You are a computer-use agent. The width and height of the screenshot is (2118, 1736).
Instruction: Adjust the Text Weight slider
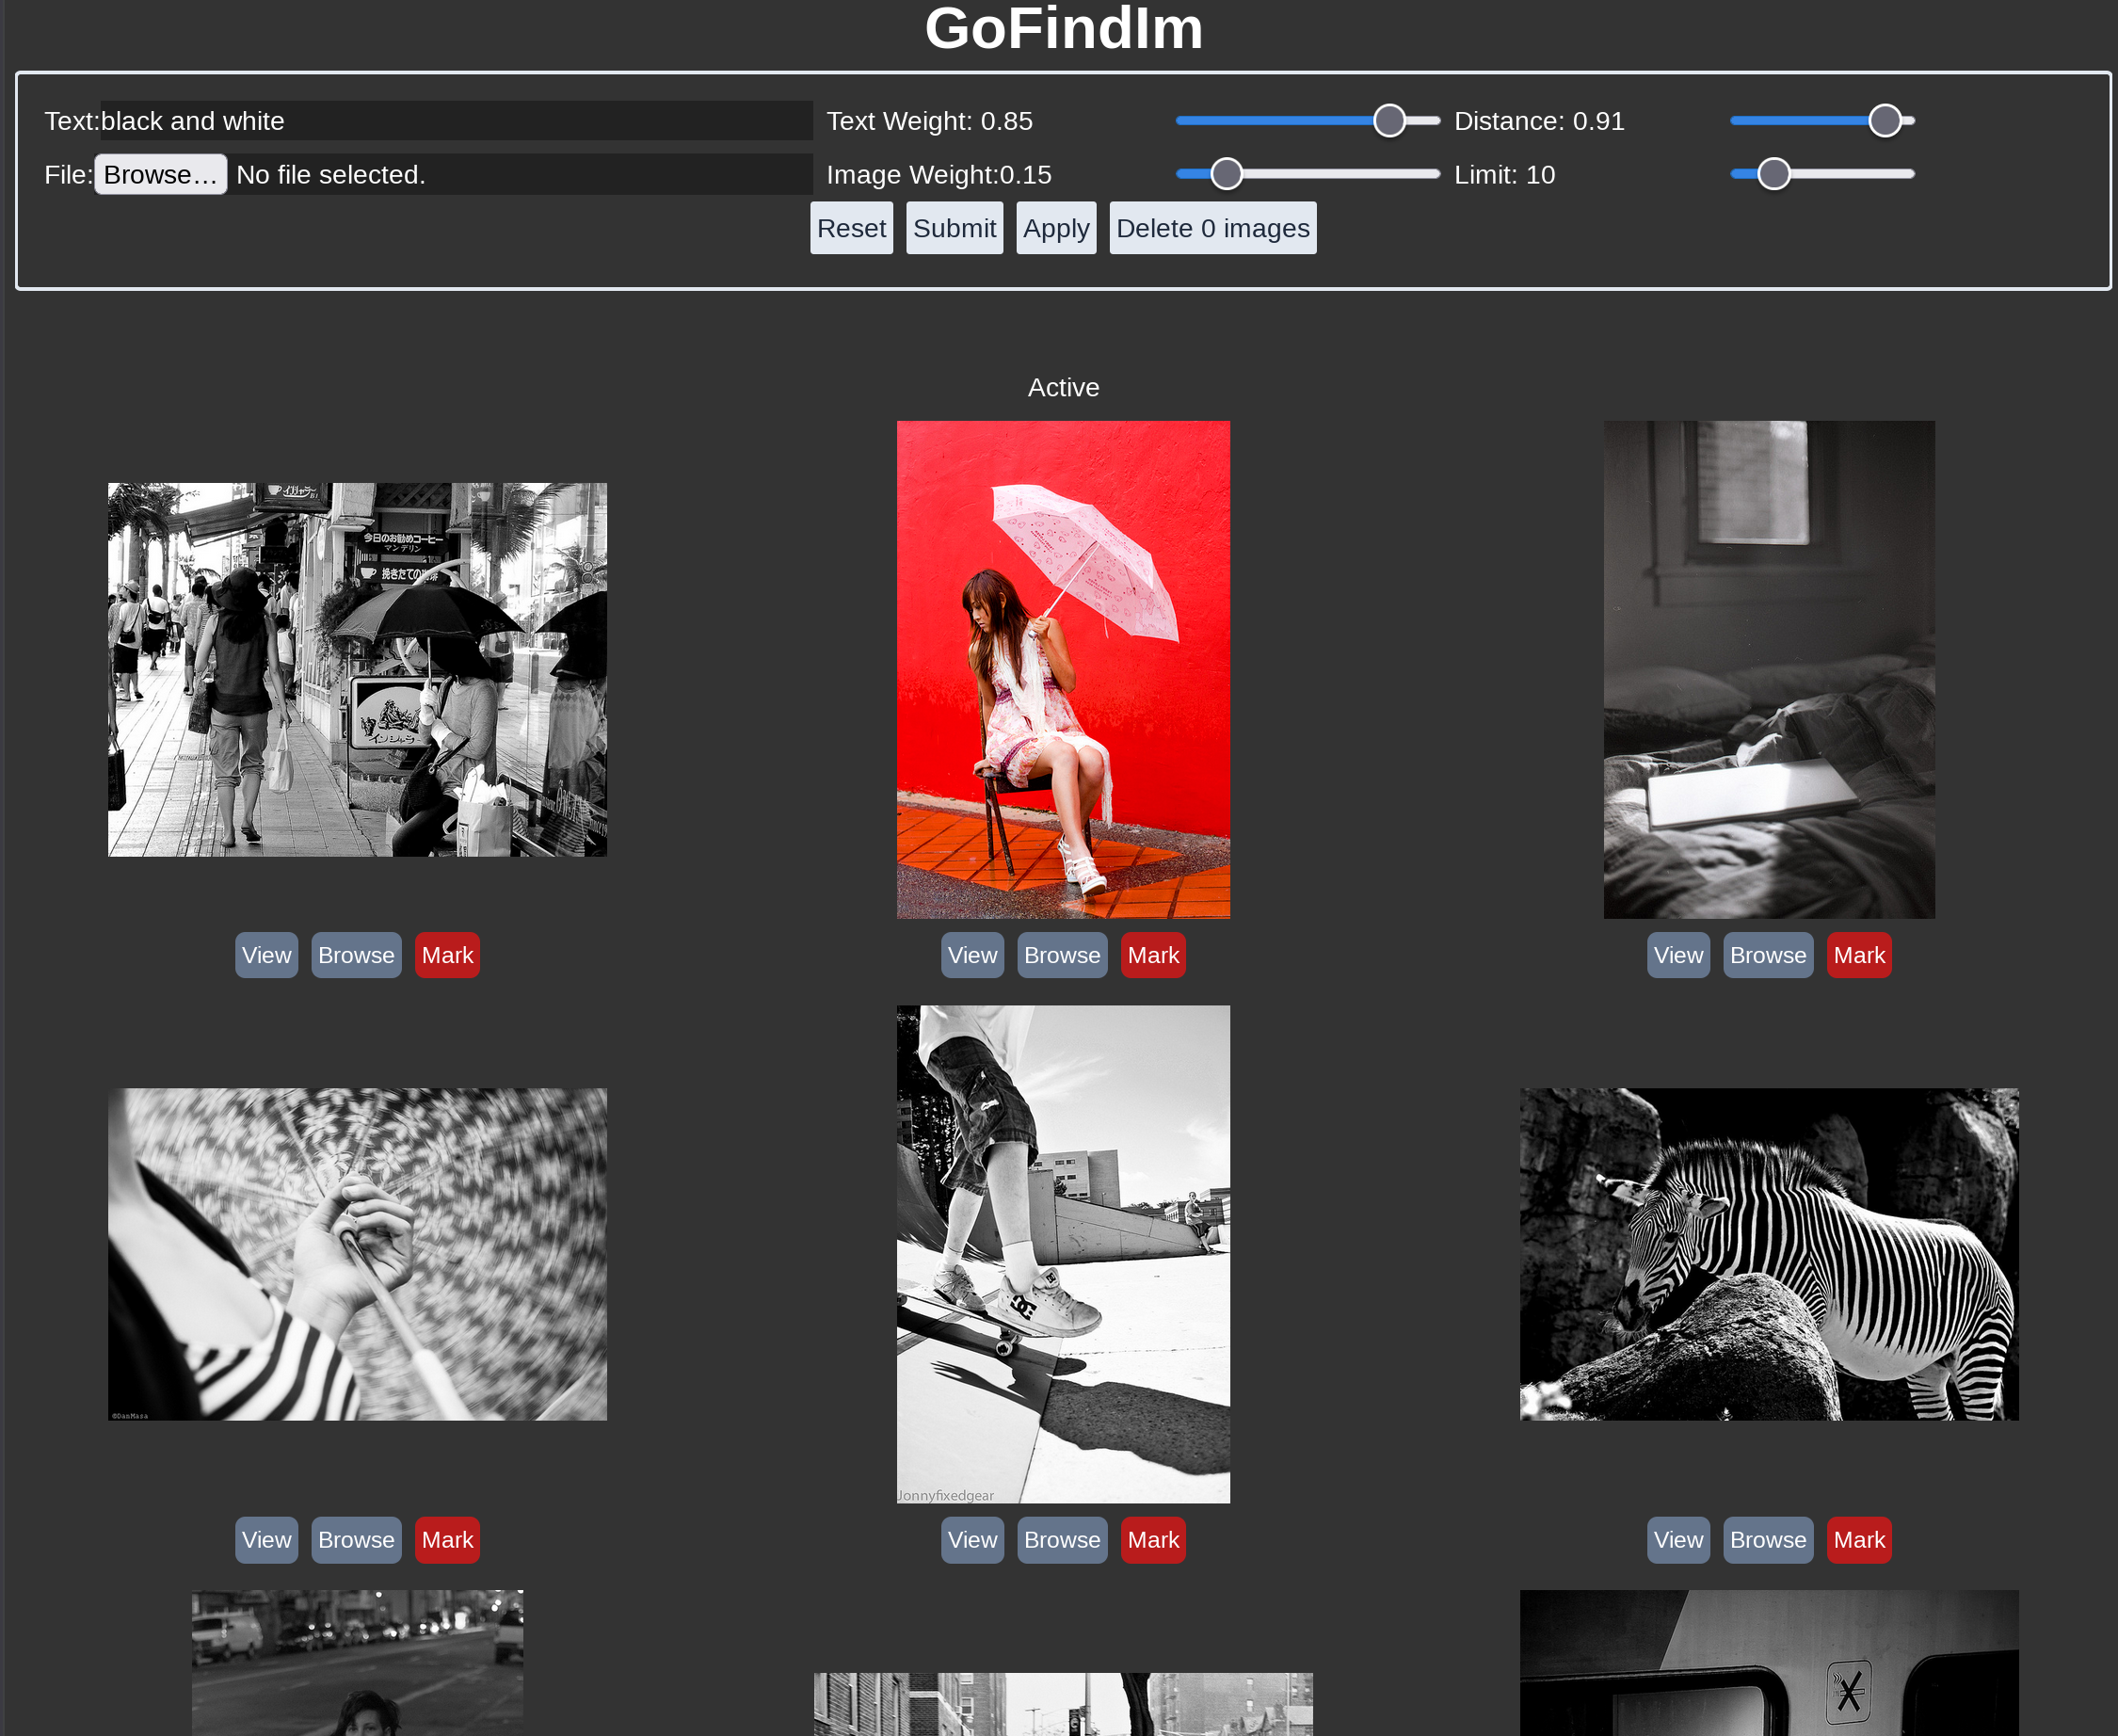tap(1388, 121)
